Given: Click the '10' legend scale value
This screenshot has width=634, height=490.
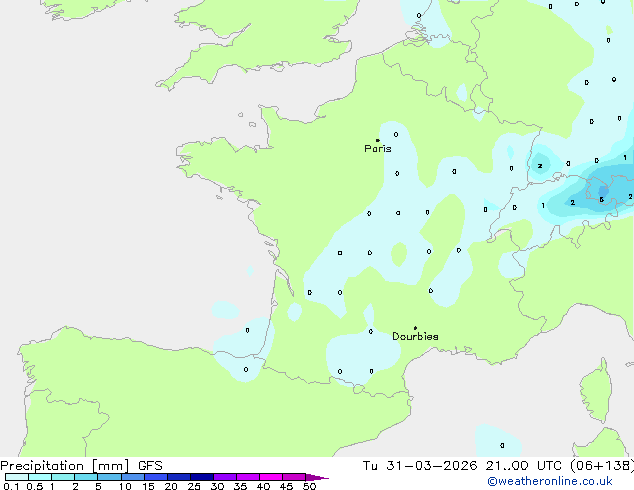Looking at the screenshot, I should [125, 487].
